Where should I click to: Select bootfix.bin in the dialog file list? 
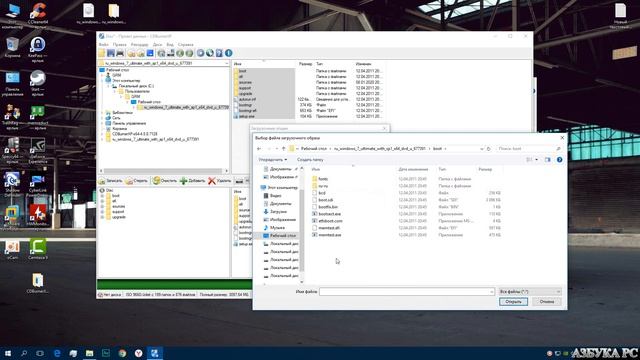click(x=328, y=207)
